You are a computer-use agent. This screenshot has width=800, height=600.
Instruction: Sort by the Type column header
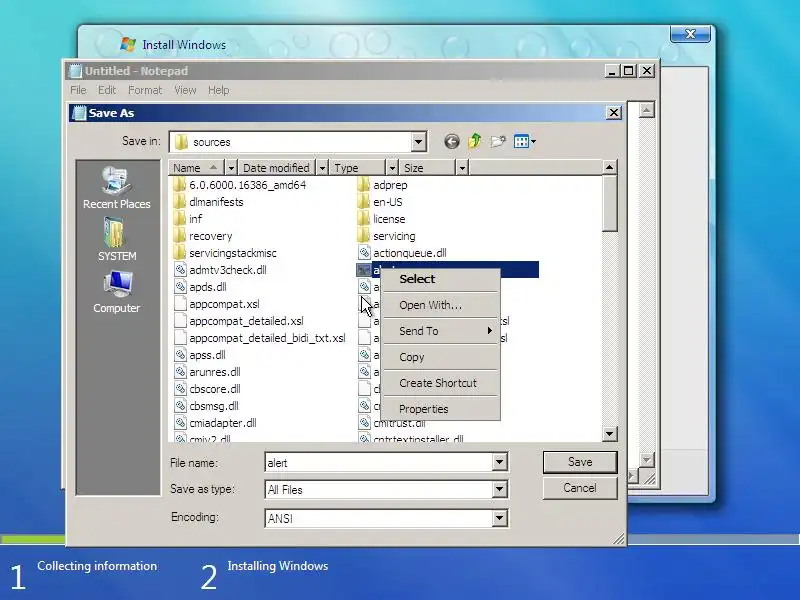[358, 167]
